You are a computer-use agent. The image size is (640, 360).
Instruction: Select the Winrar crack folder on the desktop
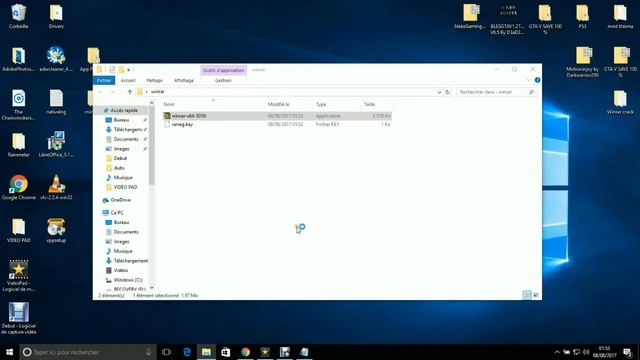(620, 102)
